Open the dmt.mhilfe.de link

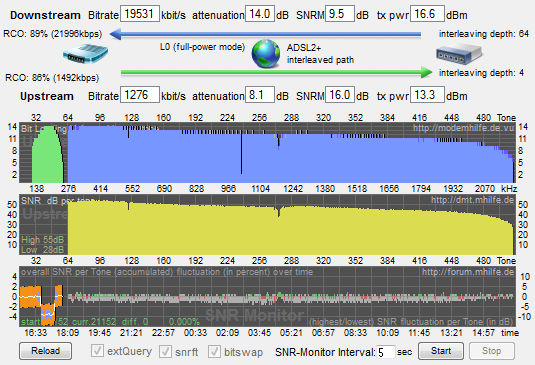pyautogui.click(x=472, y=200)
